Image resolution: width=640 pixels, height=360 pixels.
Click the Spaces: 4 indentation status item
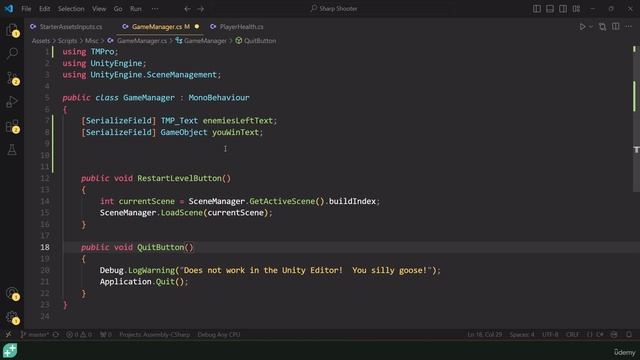[522, 335]
